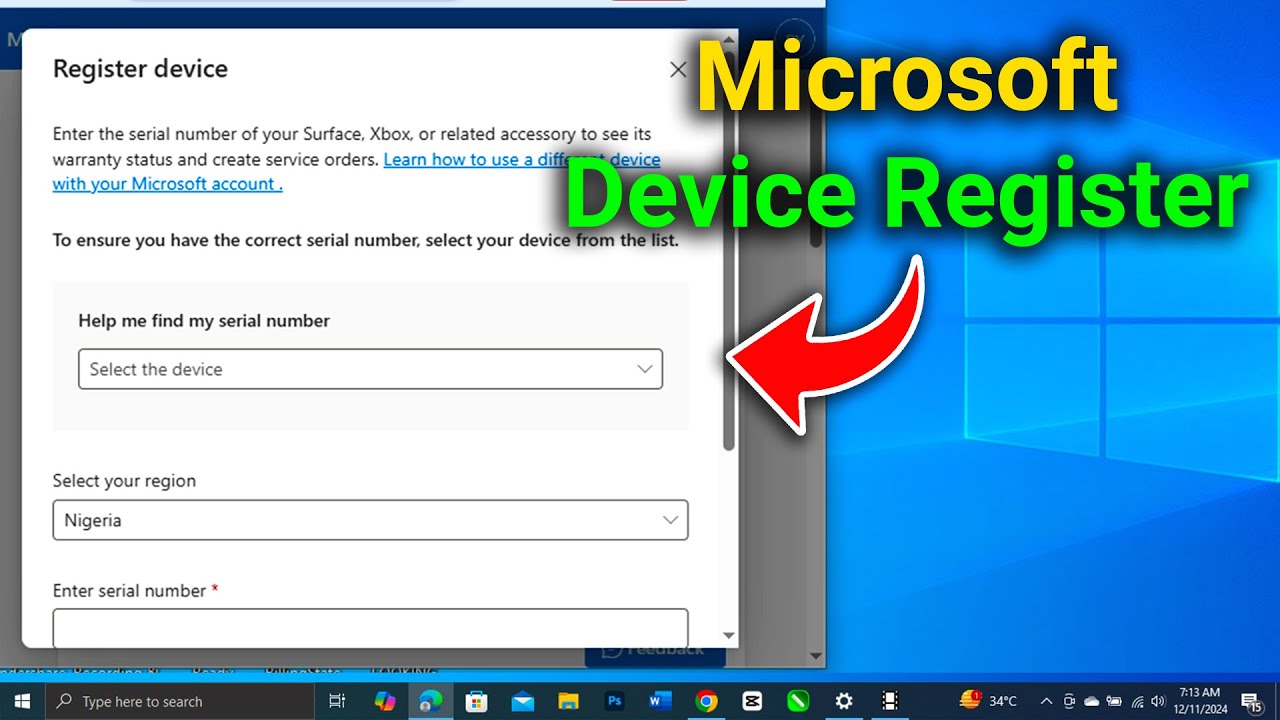Show hidden system tray icons
The width and height of the screenshot is (1280, 720).
point(1046,701)
